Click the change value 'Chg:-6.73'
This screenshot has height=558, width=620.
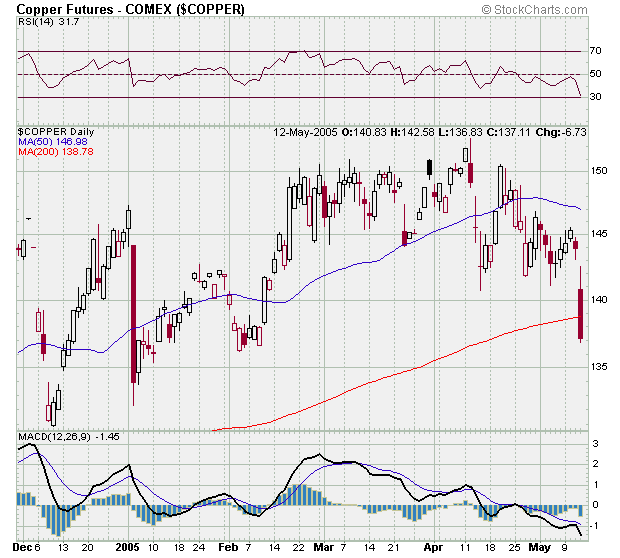pyautogui.click(x=561, y=132)
